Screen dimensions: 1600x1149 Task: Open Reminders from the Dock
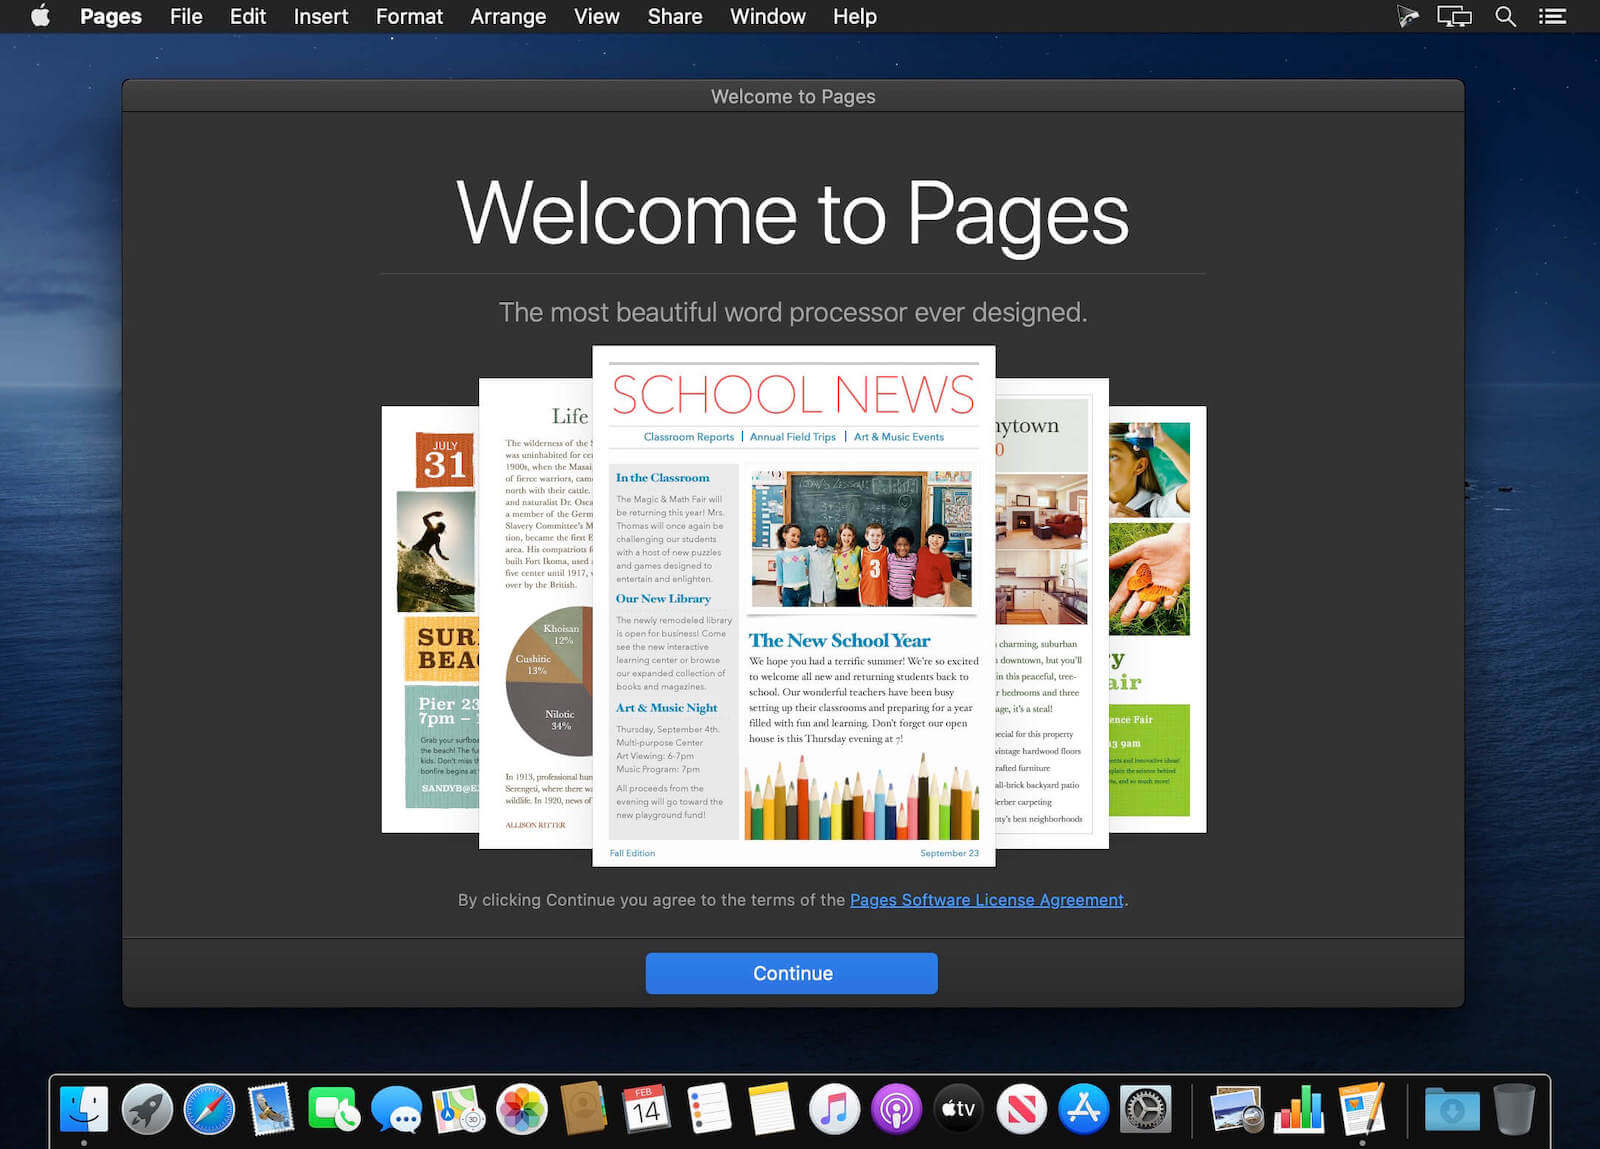[x=709, y=1109]
